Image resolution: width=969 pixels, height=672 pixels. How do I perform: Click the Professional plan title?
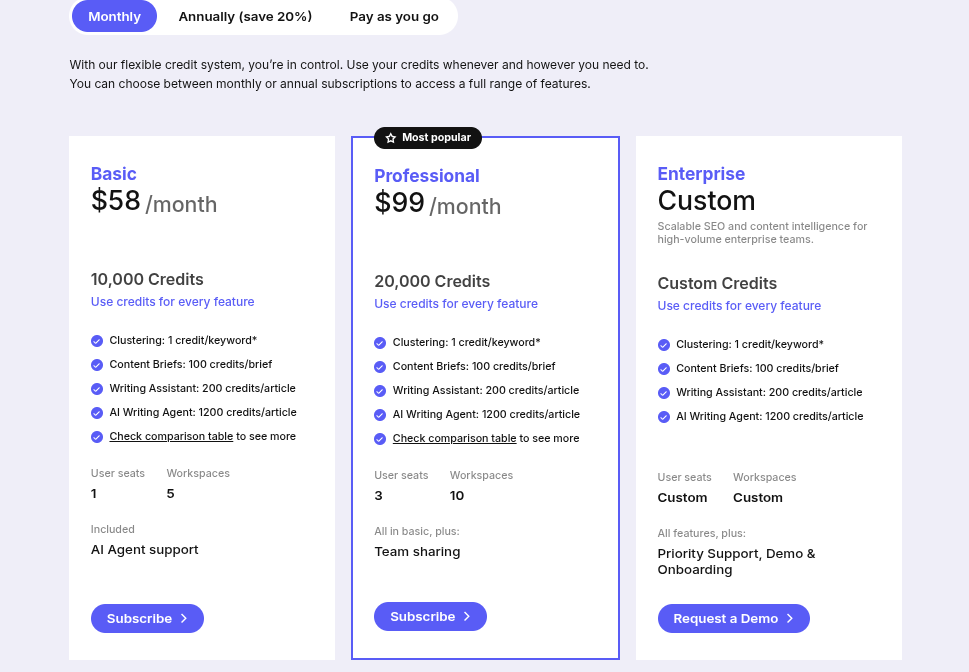pyautogui.click(x=427, y=176)
